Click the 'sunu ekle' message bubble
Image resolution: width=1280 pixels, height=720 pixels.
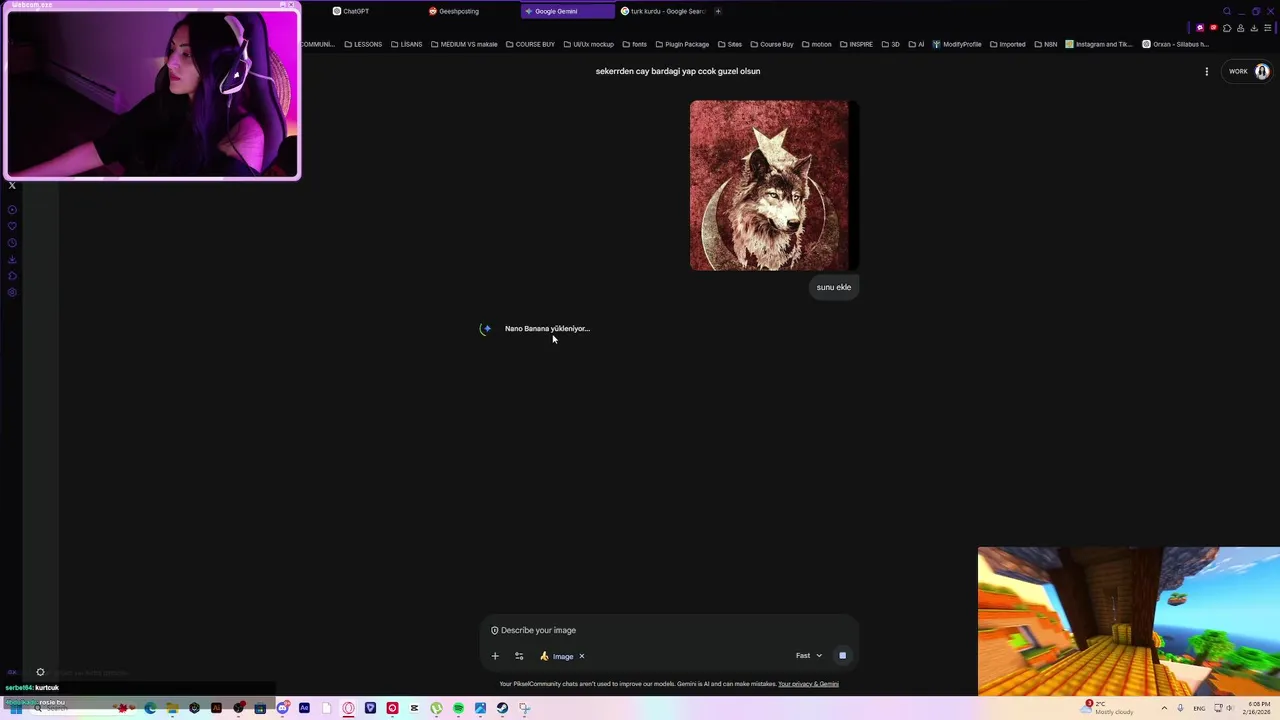tap(834, 287)
